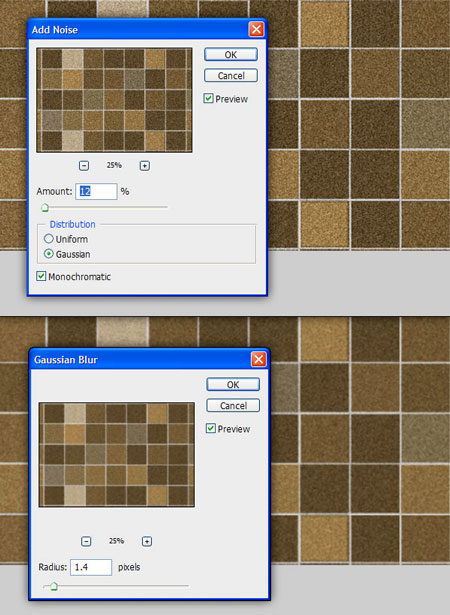Confirm Add Noise with OK
The height and width of the screenshot is (615, 450).
pos(231,55)
